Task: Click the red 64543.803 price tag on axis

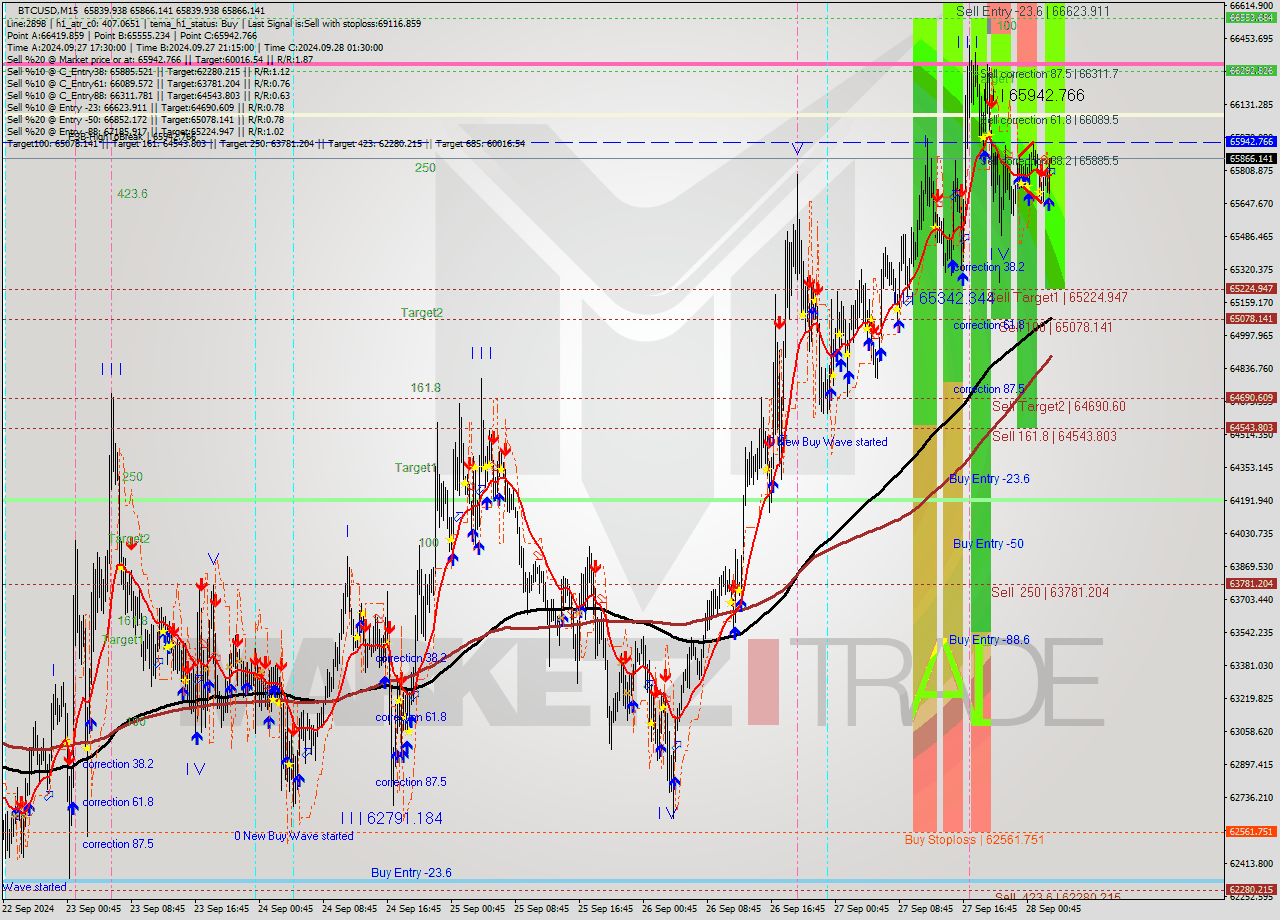Action: pos(1252,427)
